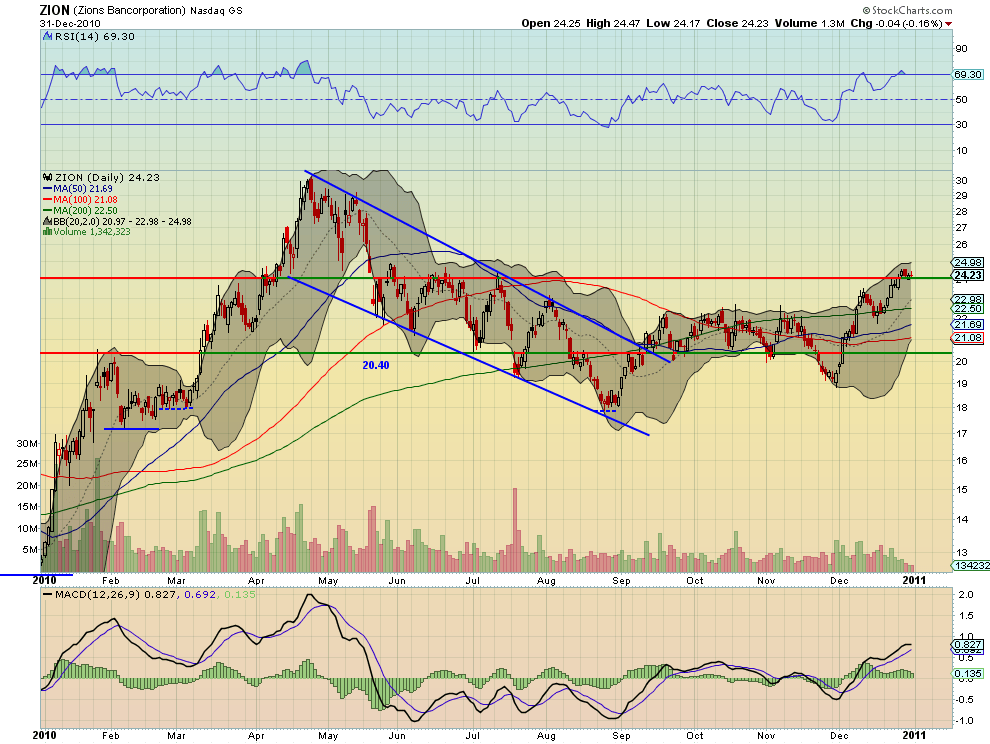The image size is (990, 744).
Task: Click the green MA(200) legend line marker
Action: pyautogui.click(x=47, y=211)
